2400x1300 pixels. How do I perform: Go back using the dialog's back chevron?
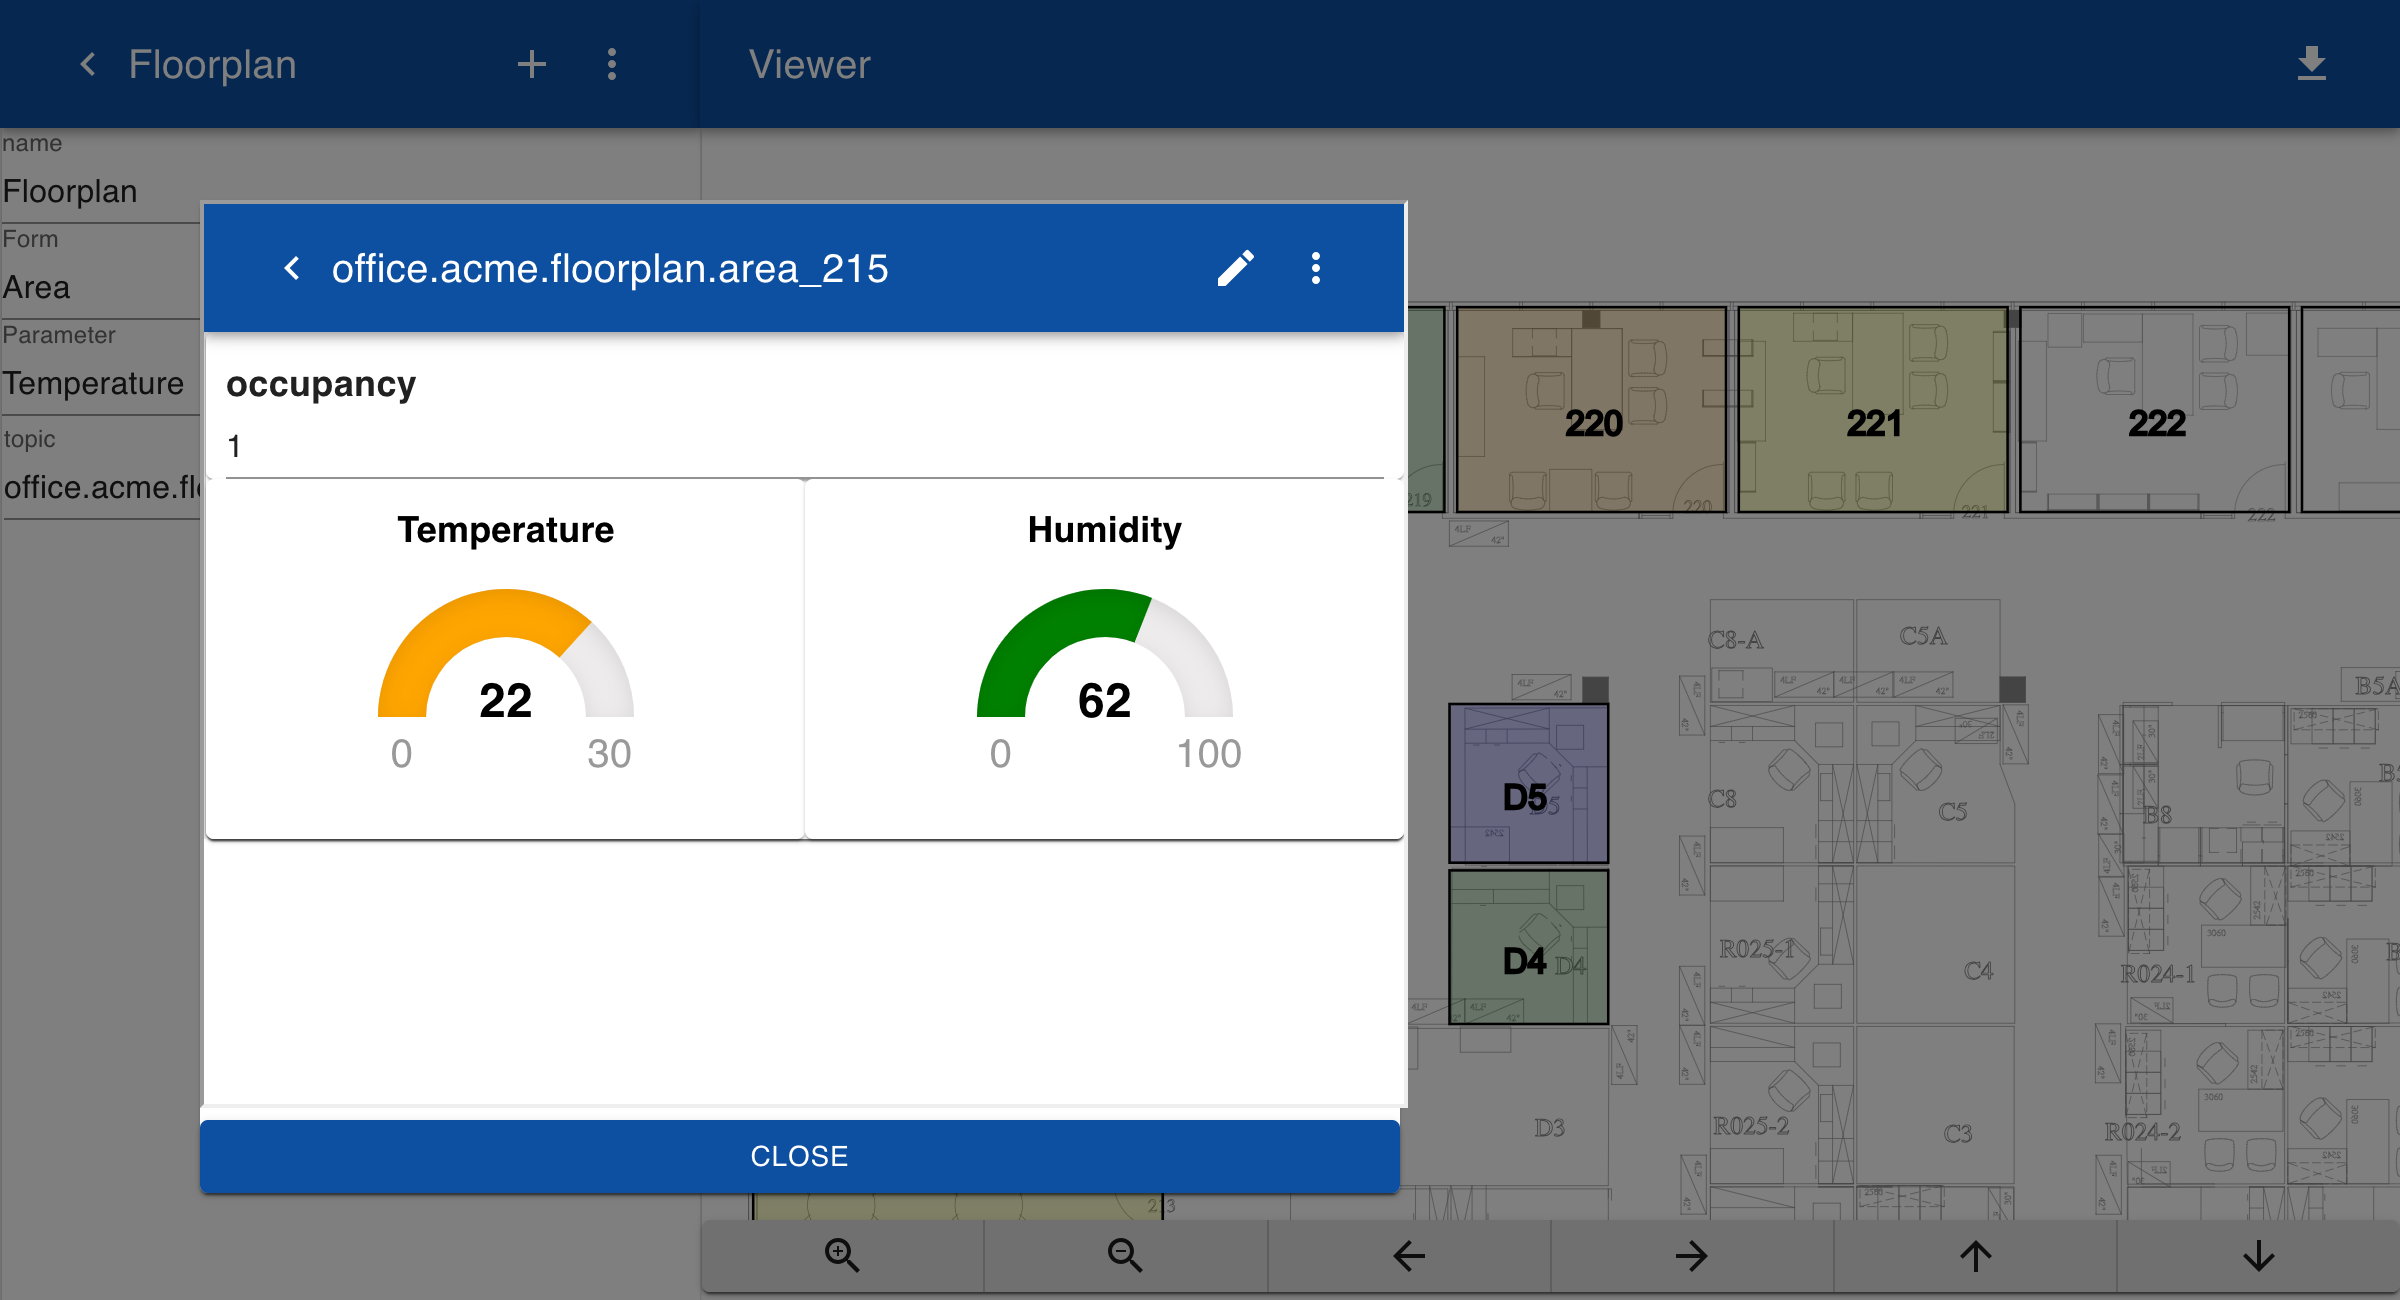click(x=292, y=268)
